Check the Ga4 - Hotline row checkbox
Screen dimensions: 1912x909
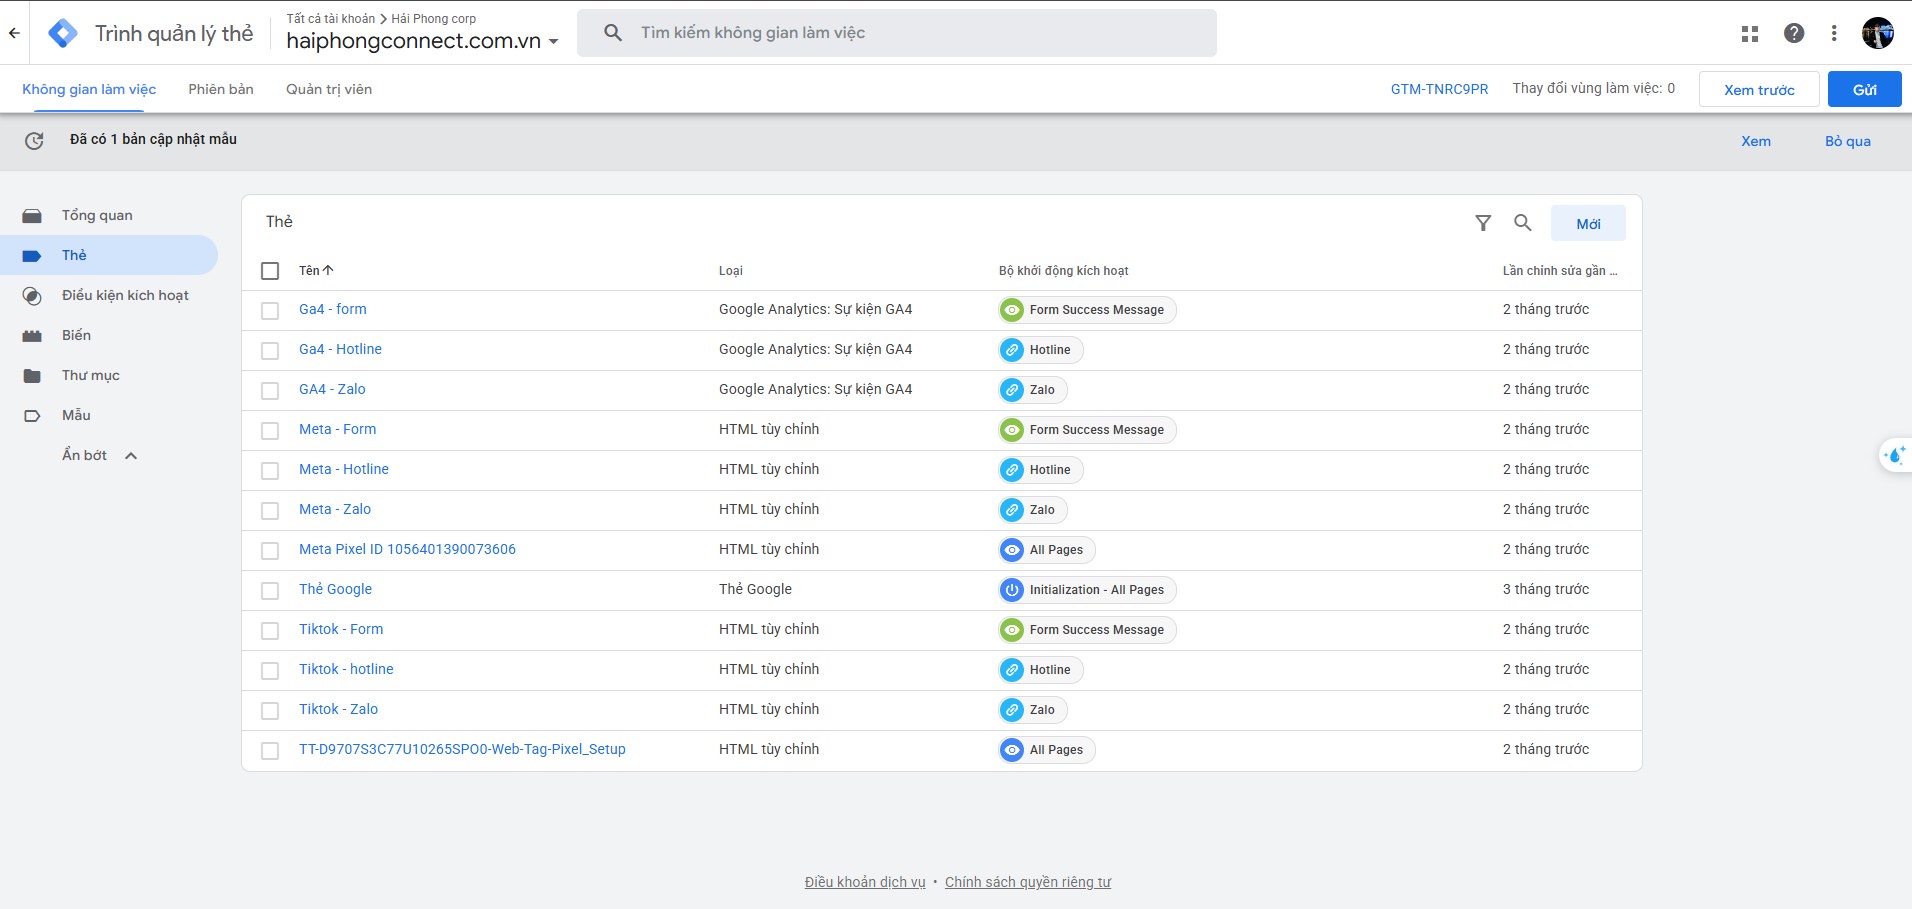point(270,351)
